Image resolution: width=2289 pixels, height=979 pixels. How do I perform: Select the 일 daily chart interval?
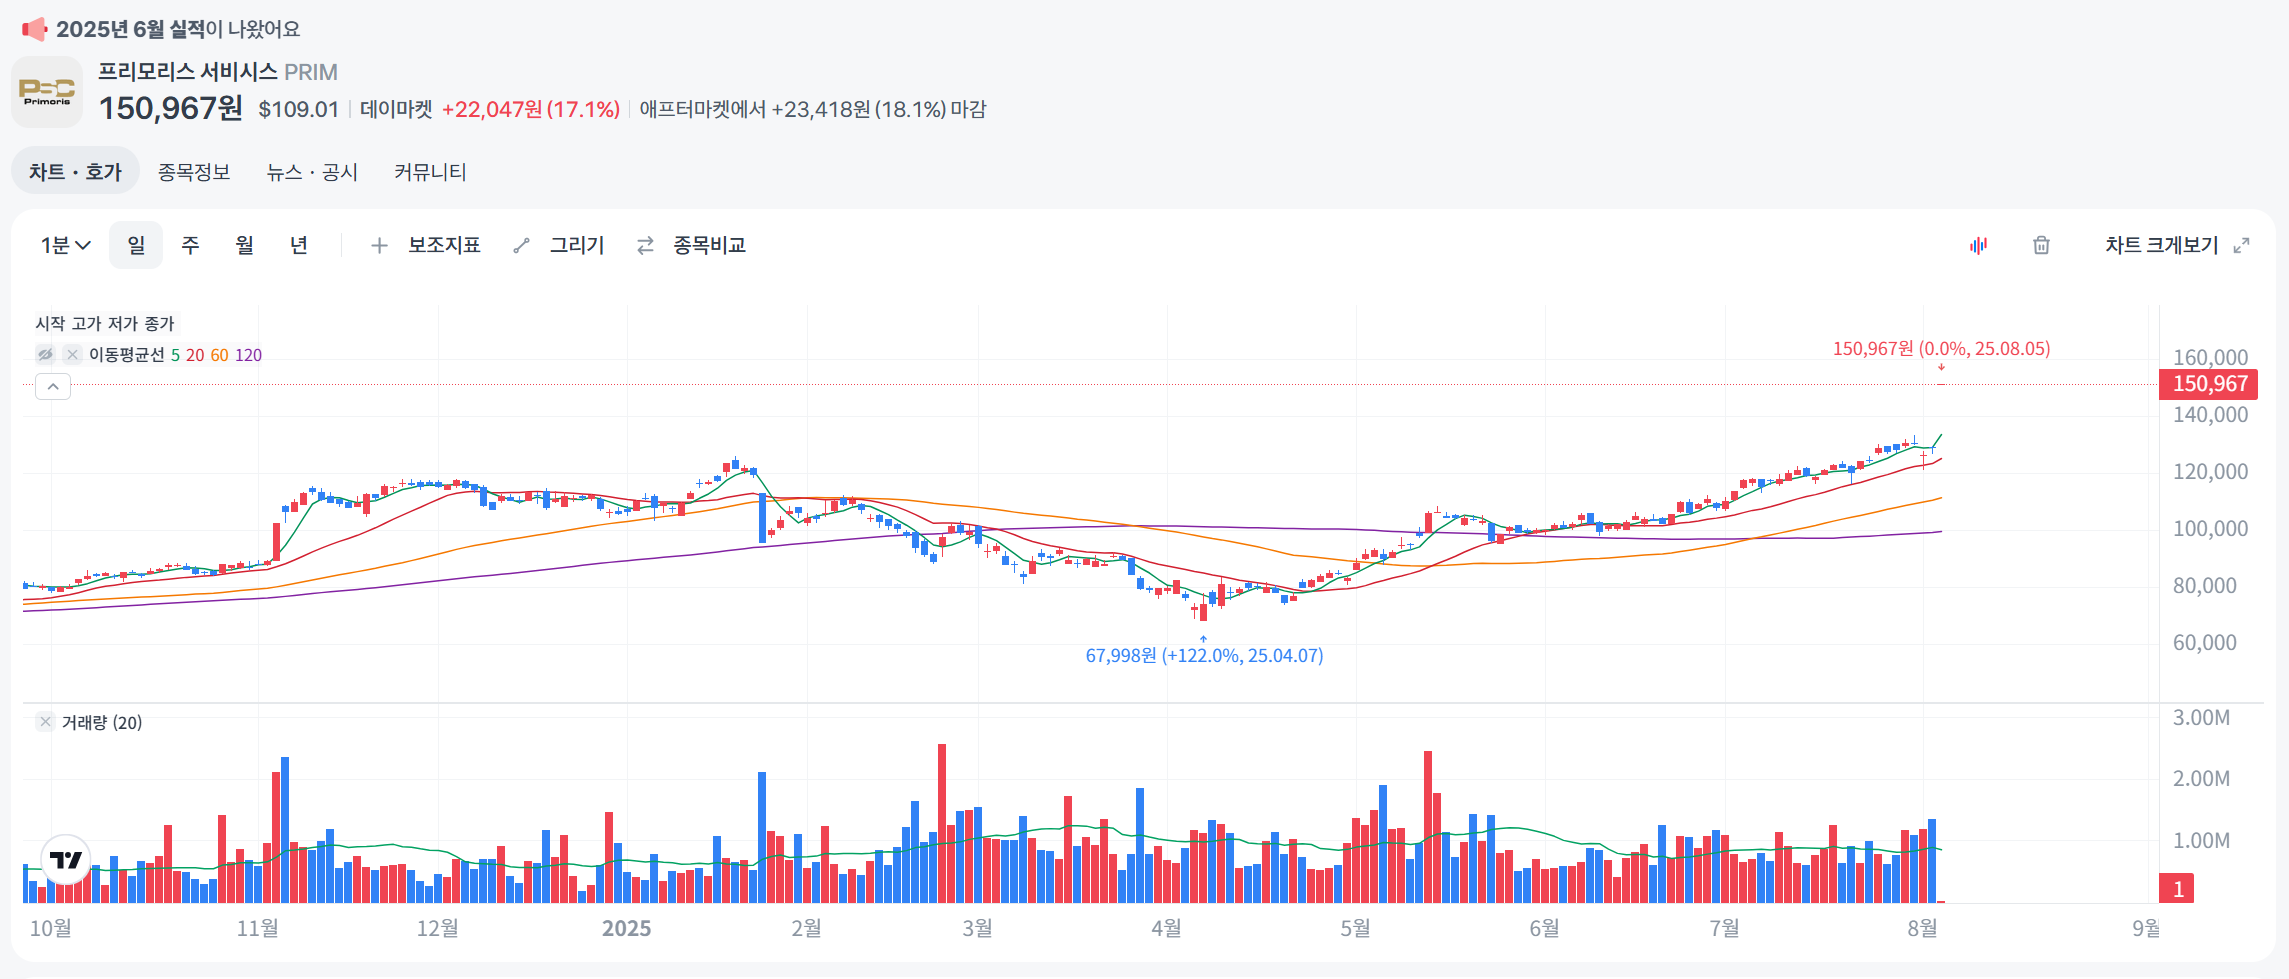tap(136, 245)
